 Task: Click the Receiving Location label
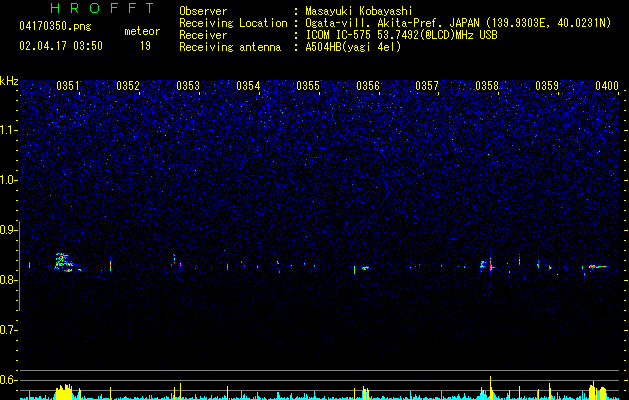(233, 23)
